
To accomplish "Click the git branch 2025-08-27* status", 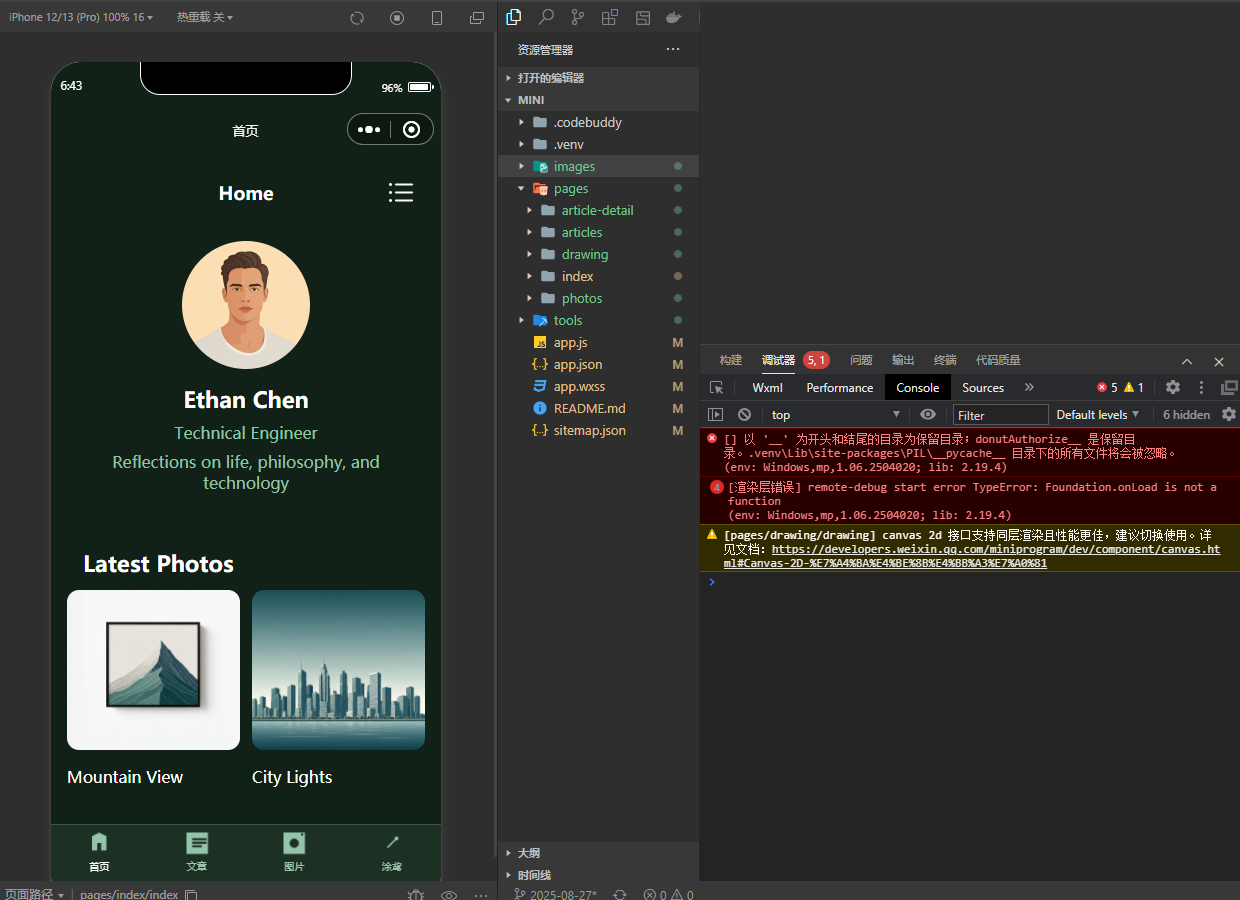I will pyautogui.click(x=556, y=894).
